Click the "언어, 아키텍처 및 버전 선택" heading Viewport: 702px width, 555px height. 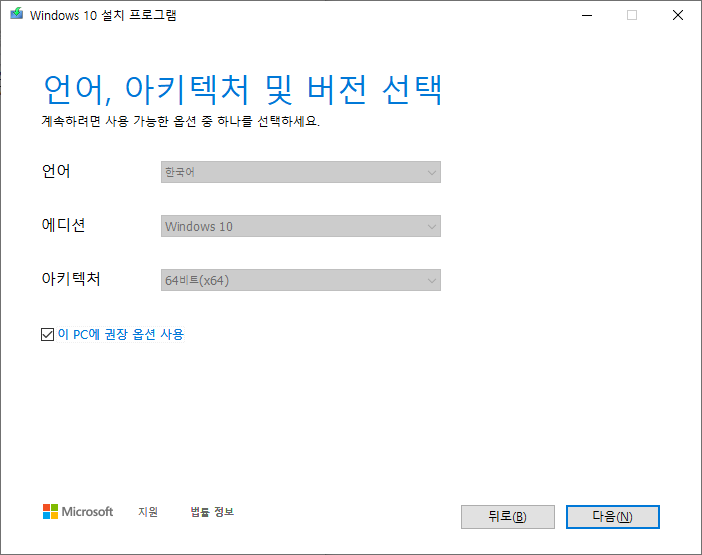(x=243, y=90)
